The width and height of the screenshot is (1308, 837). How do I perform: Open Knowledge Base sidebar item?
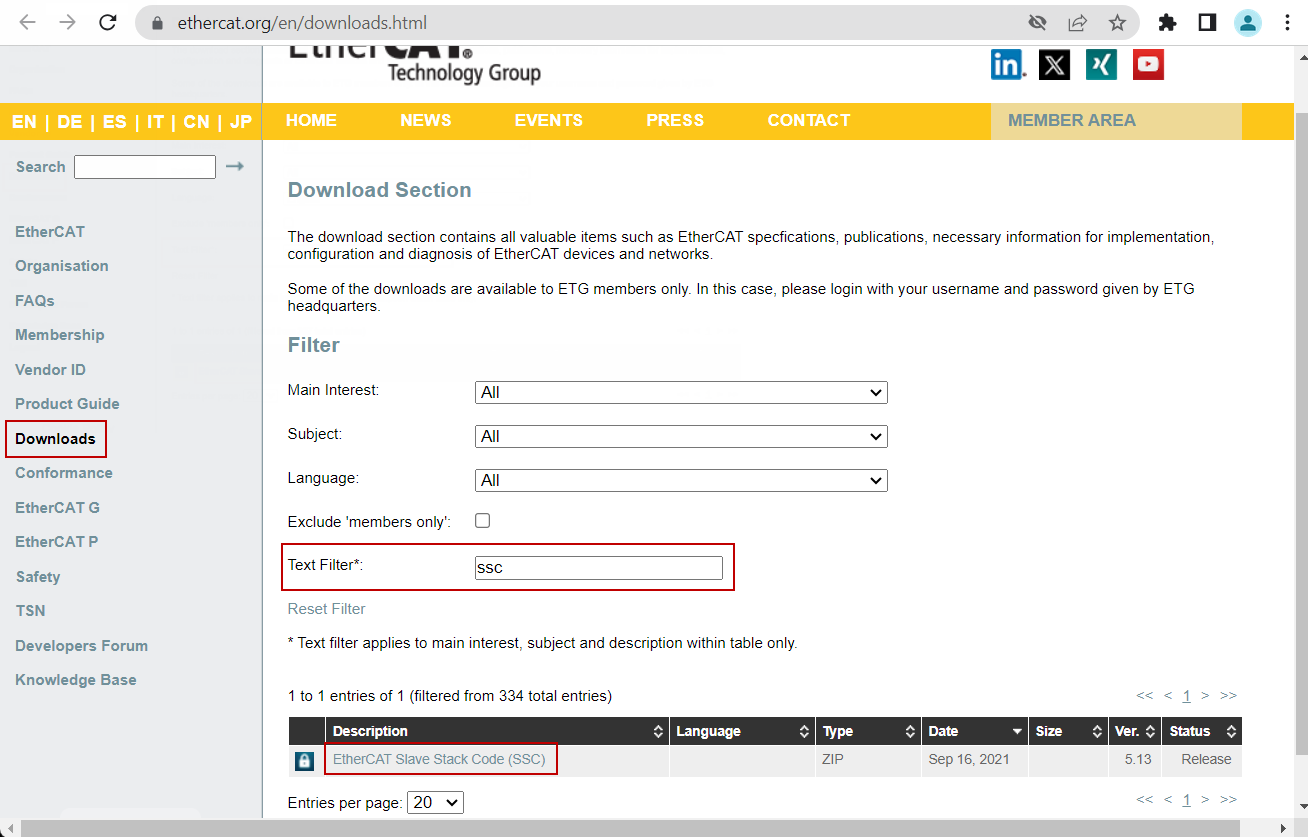[76, 680]
